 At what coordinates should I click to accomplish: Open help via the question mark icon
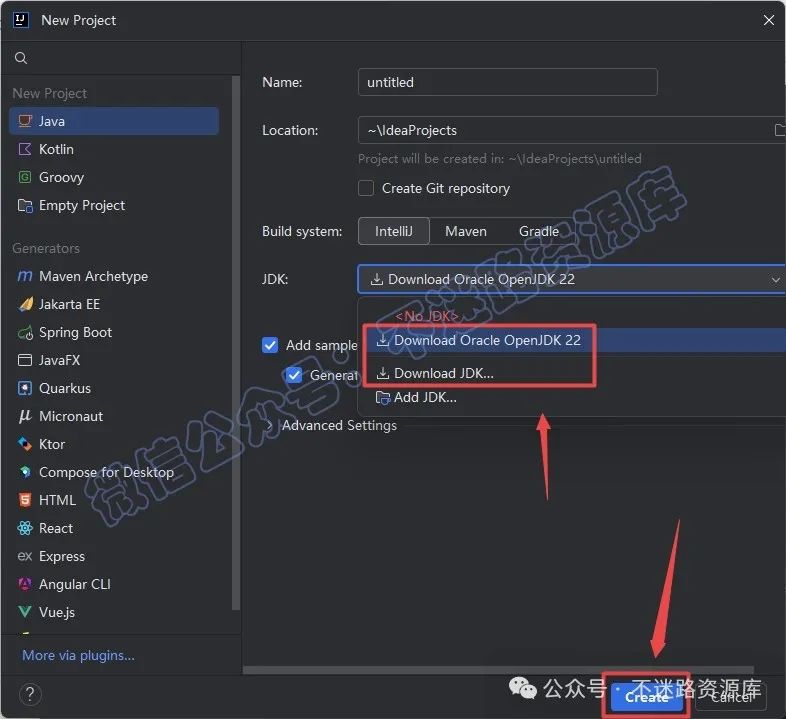[x=30, y=694]
